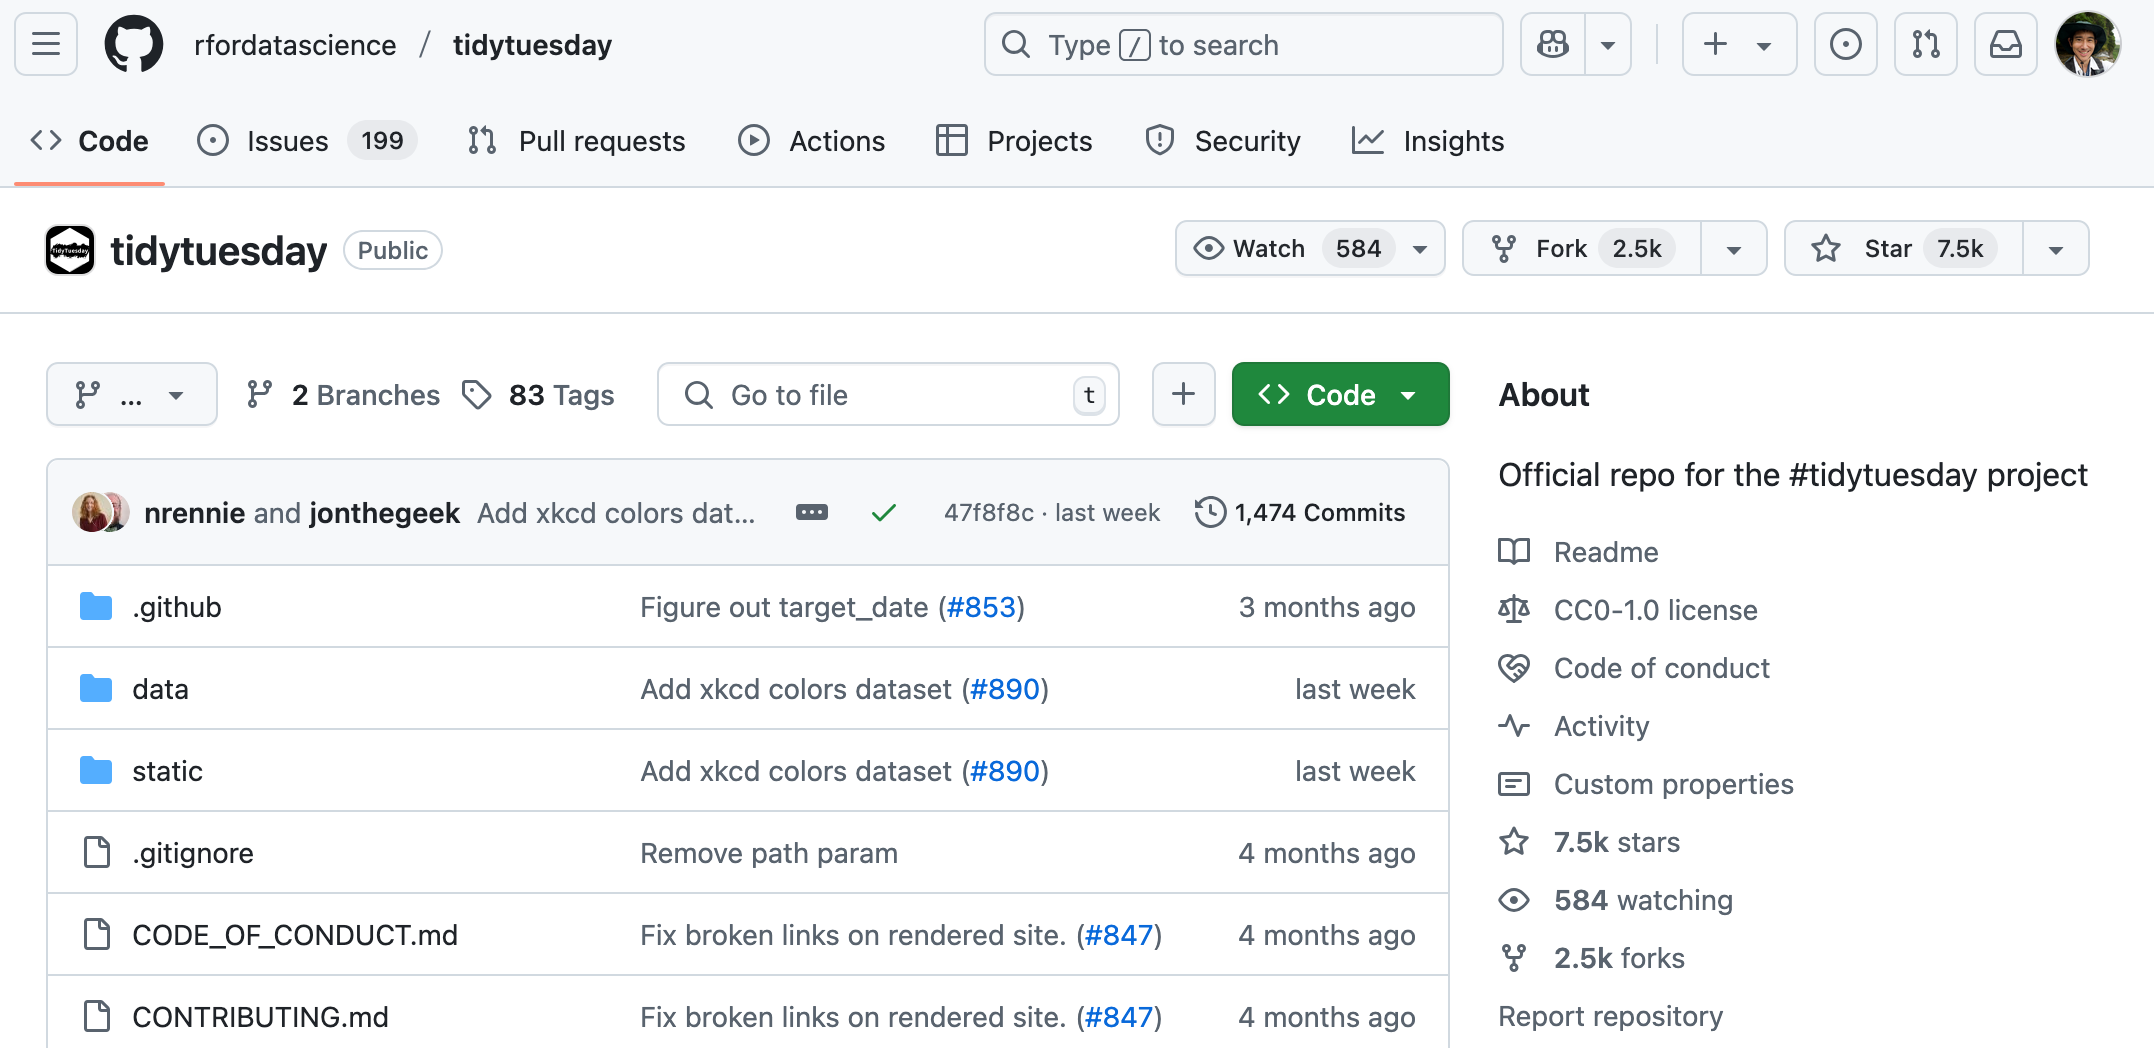Expand the commit message ellipsis
The image size is (2154, 1048).
pyautogui.click(x=811, y=513)
